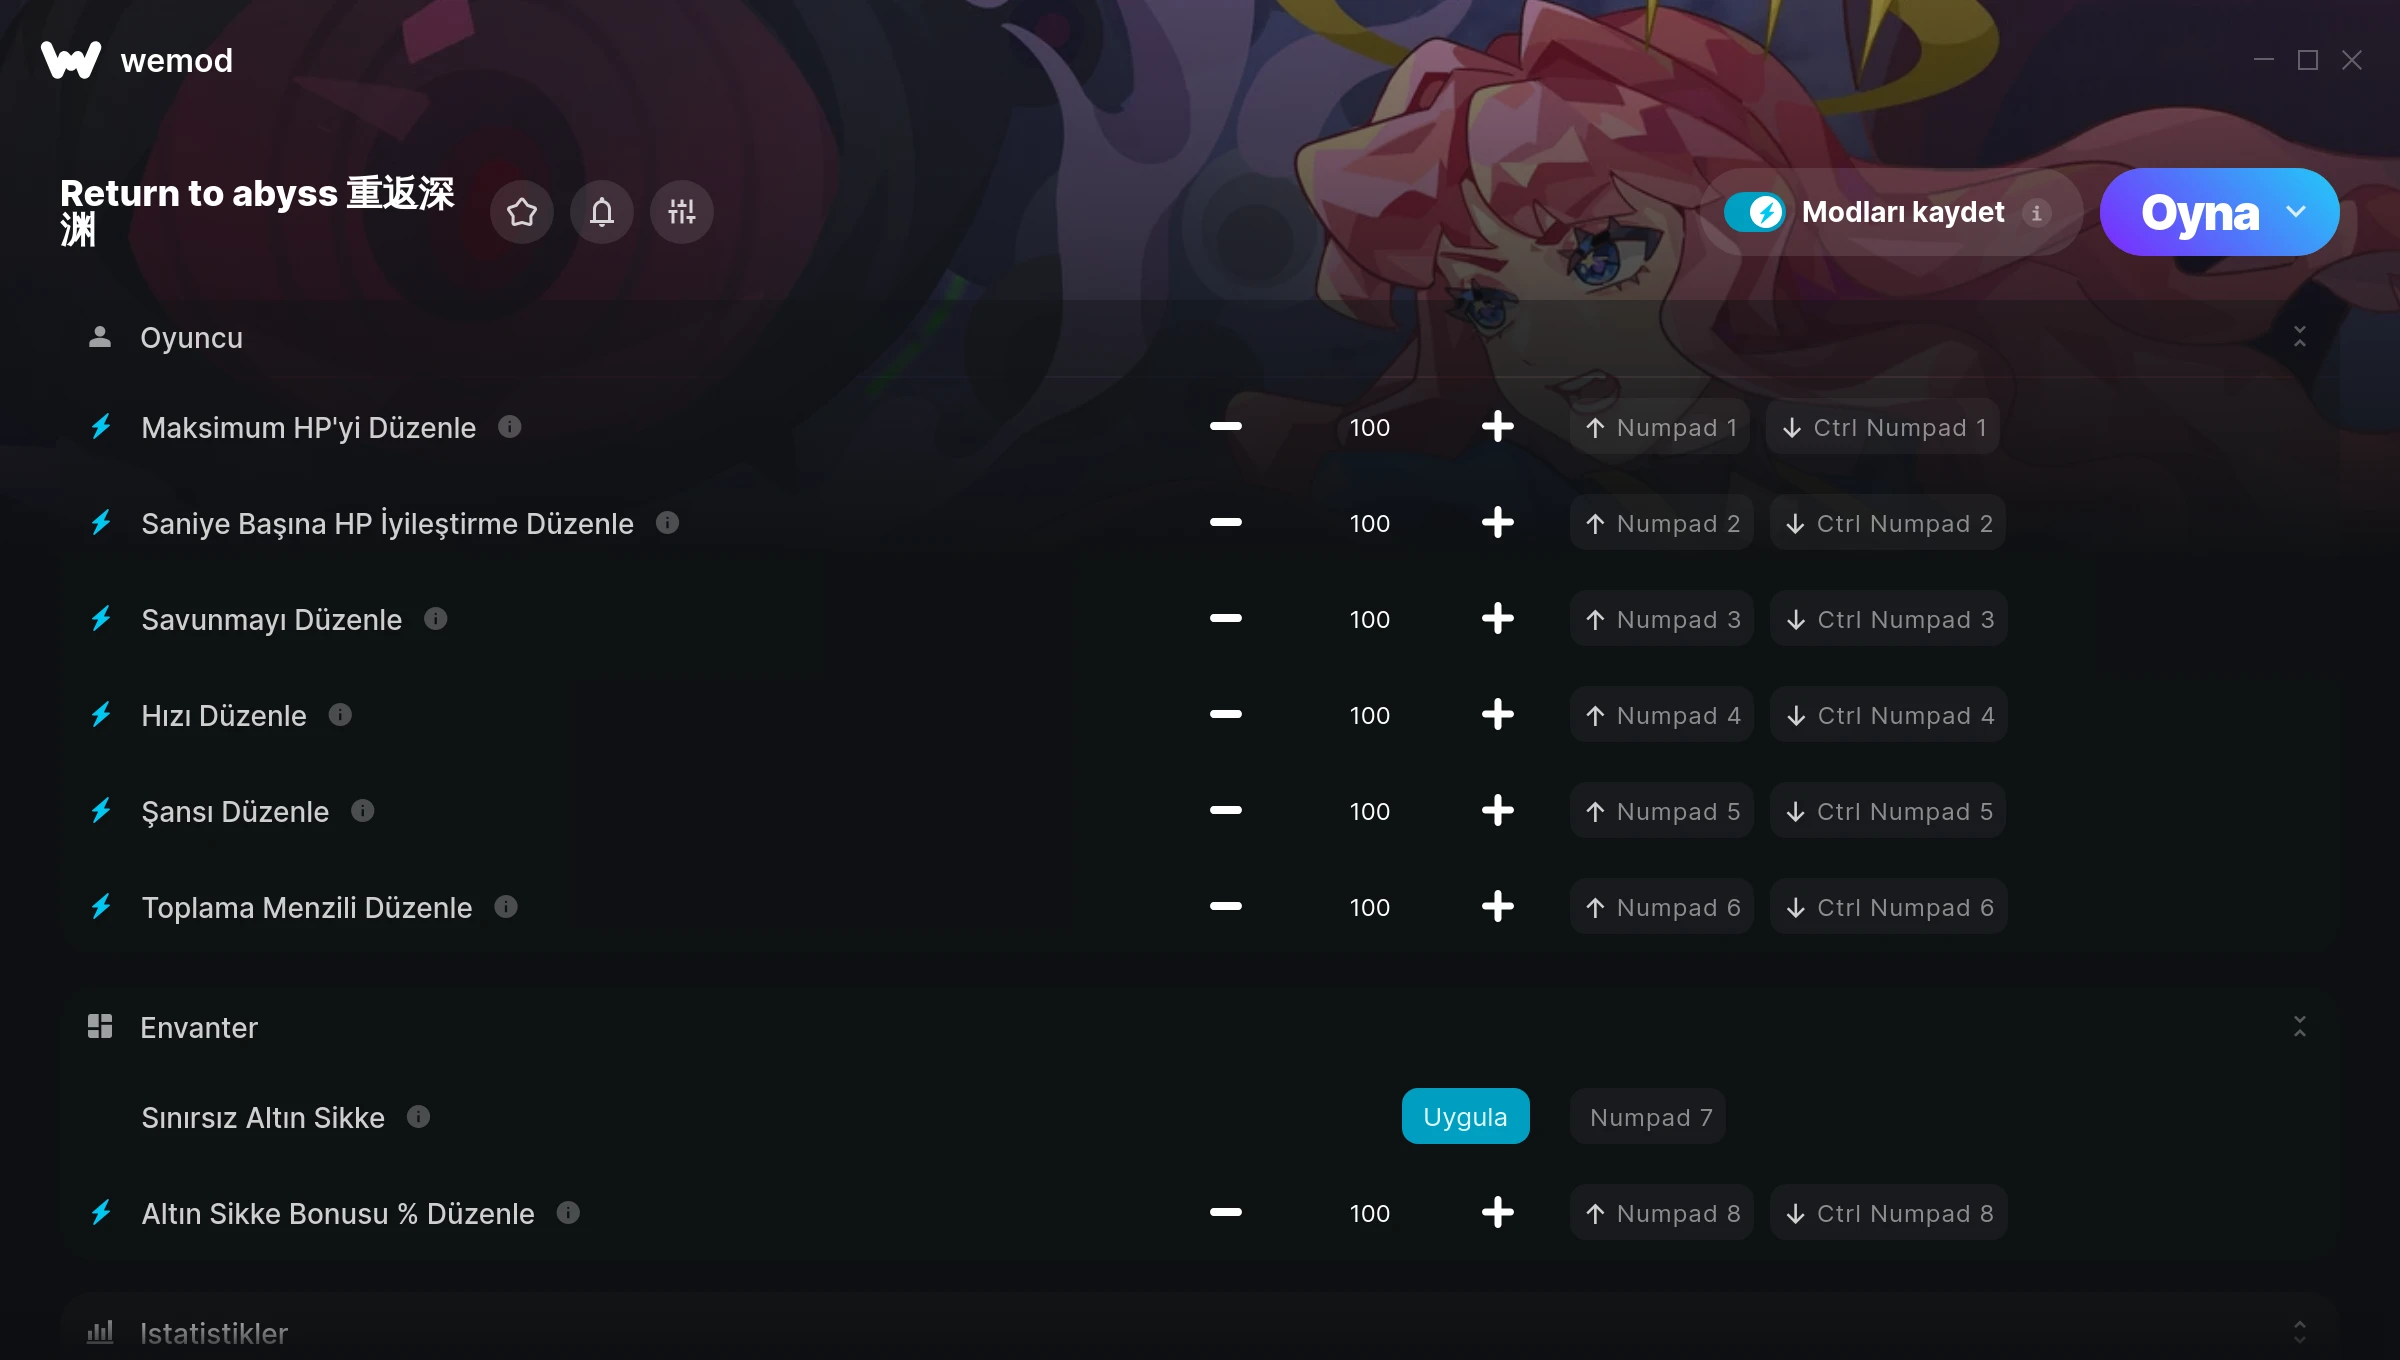Favorite the game with the star icon
Screen dimensions: 2400x1360
tap(522, 212)
